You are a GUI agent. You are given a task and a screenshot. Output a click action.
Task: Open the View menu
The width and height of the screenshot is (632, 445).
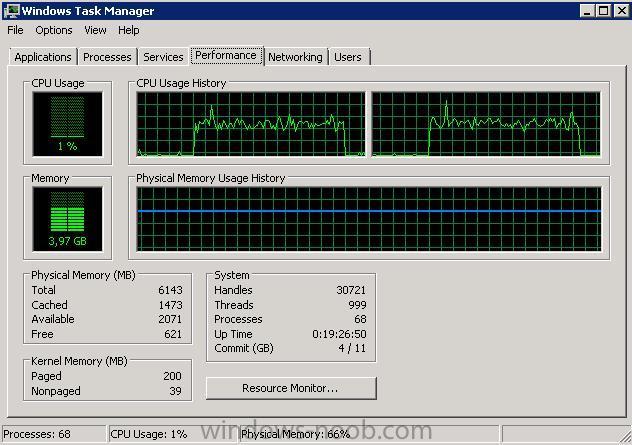[95, 30]
